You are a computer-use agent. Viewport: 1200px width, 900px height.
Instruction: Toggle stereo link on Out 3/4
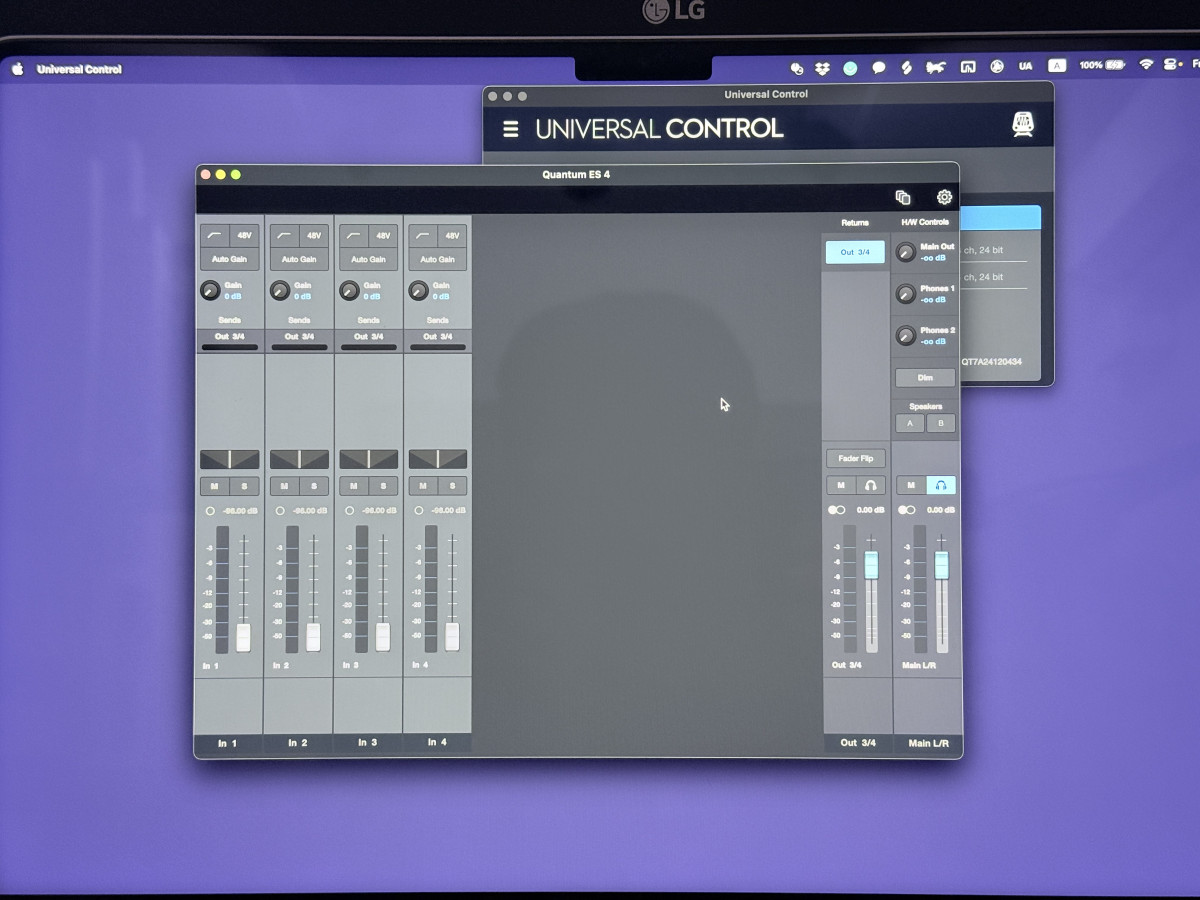coord(837,510)
